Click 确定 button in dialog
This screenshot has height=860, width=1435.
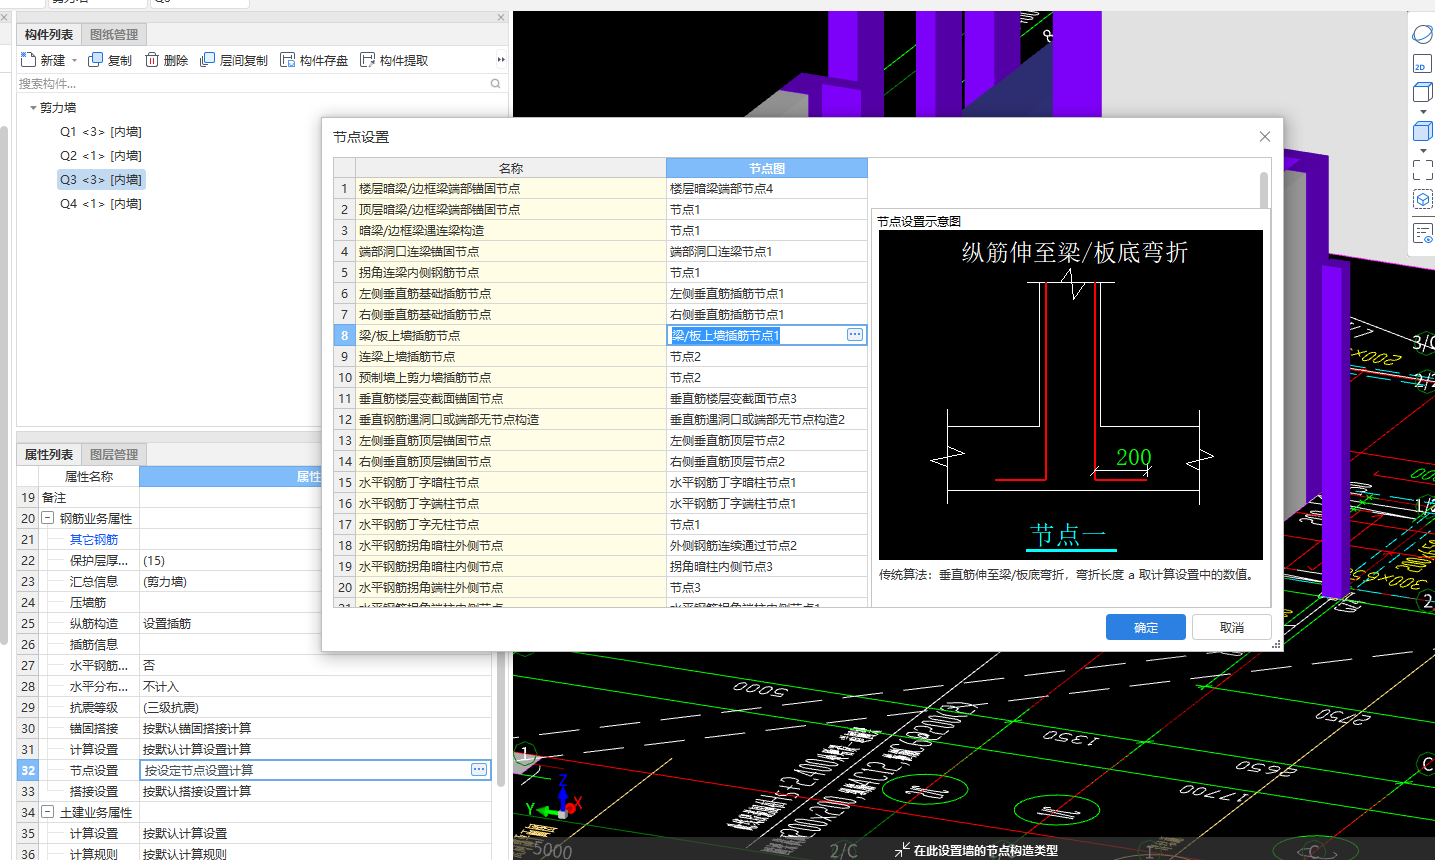point(1146,627)
